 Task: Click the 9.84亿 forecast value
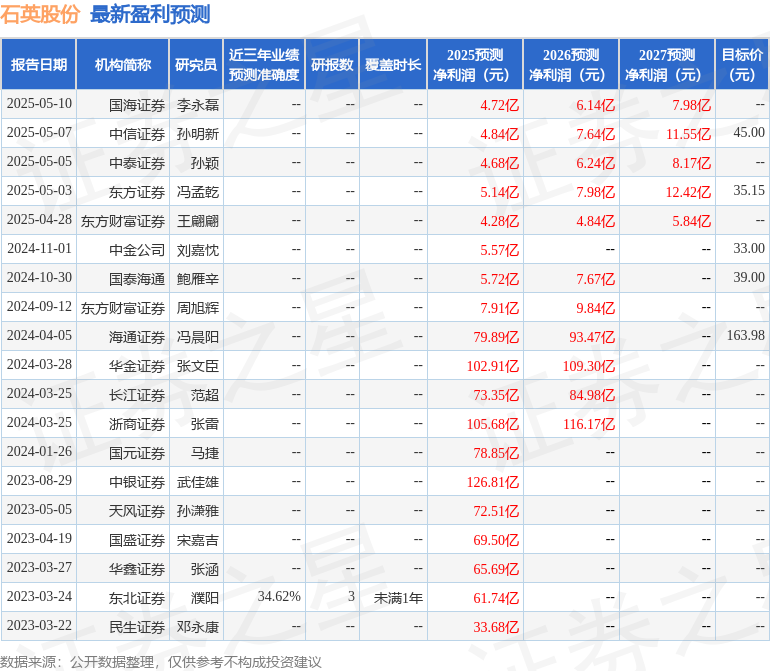click(x=596, y=308)
